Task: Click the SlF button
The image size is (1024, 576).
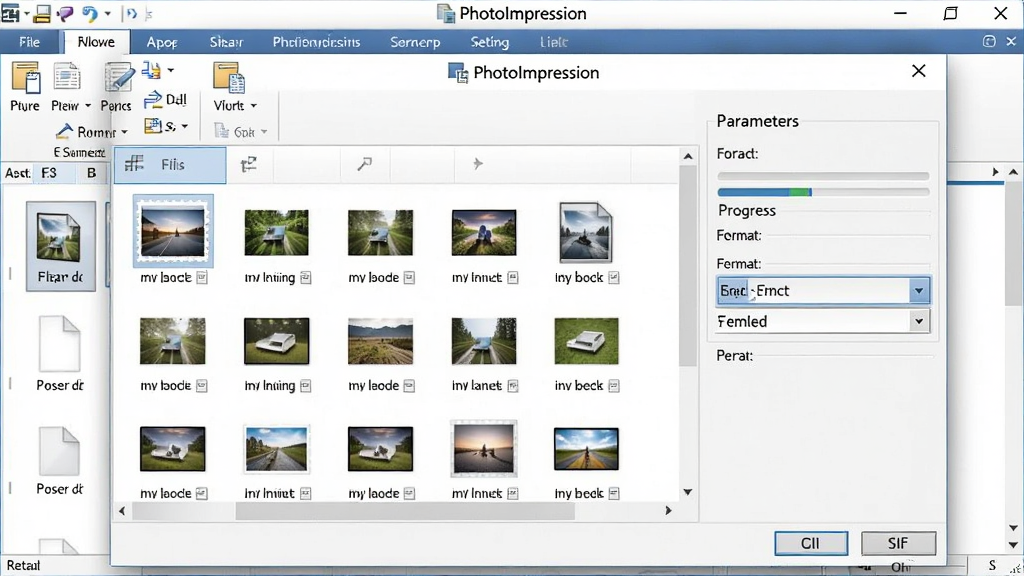Action: 898,543
